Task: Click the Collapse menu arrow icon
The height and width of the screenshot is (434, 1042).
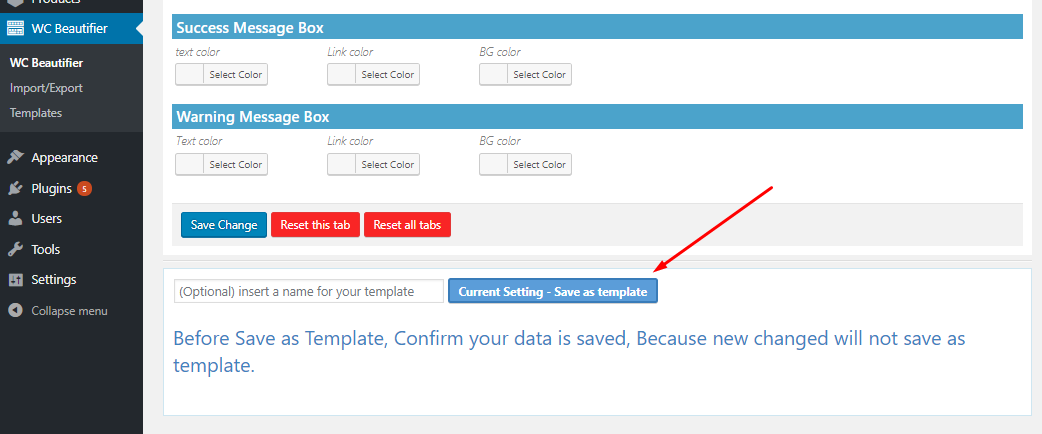Action: [x=15, y=311]
